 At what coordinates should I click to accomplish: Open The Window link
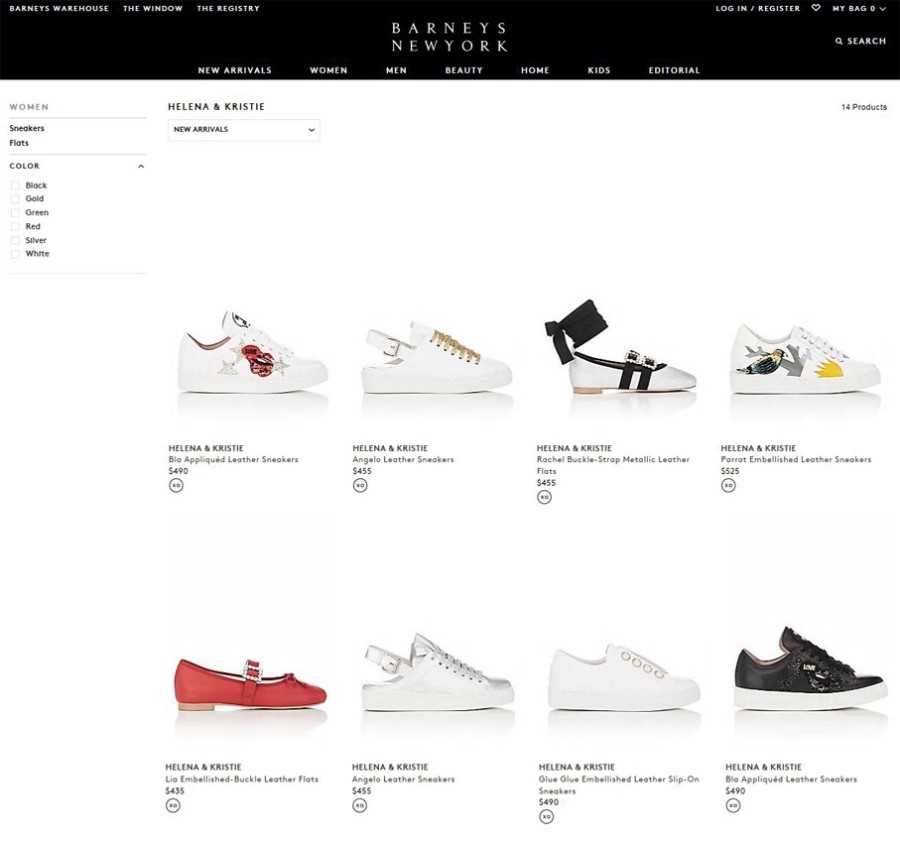coord(153,8)
